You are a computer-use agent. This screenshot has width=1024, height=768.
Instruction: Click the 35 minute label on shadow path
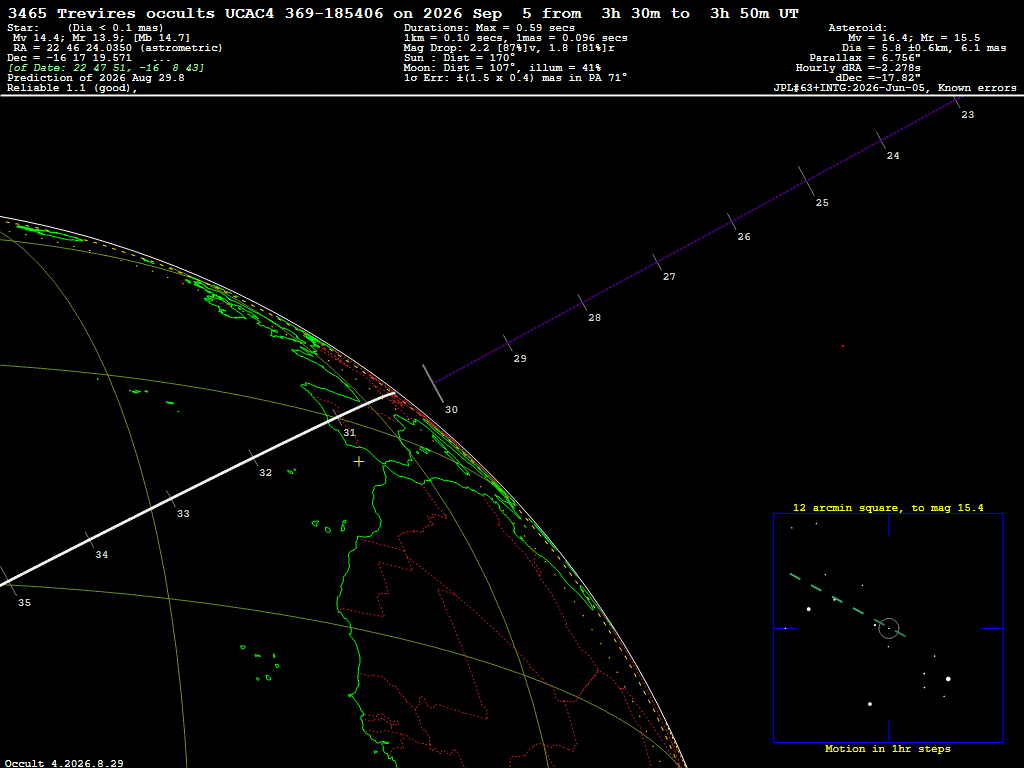point(24,602)
